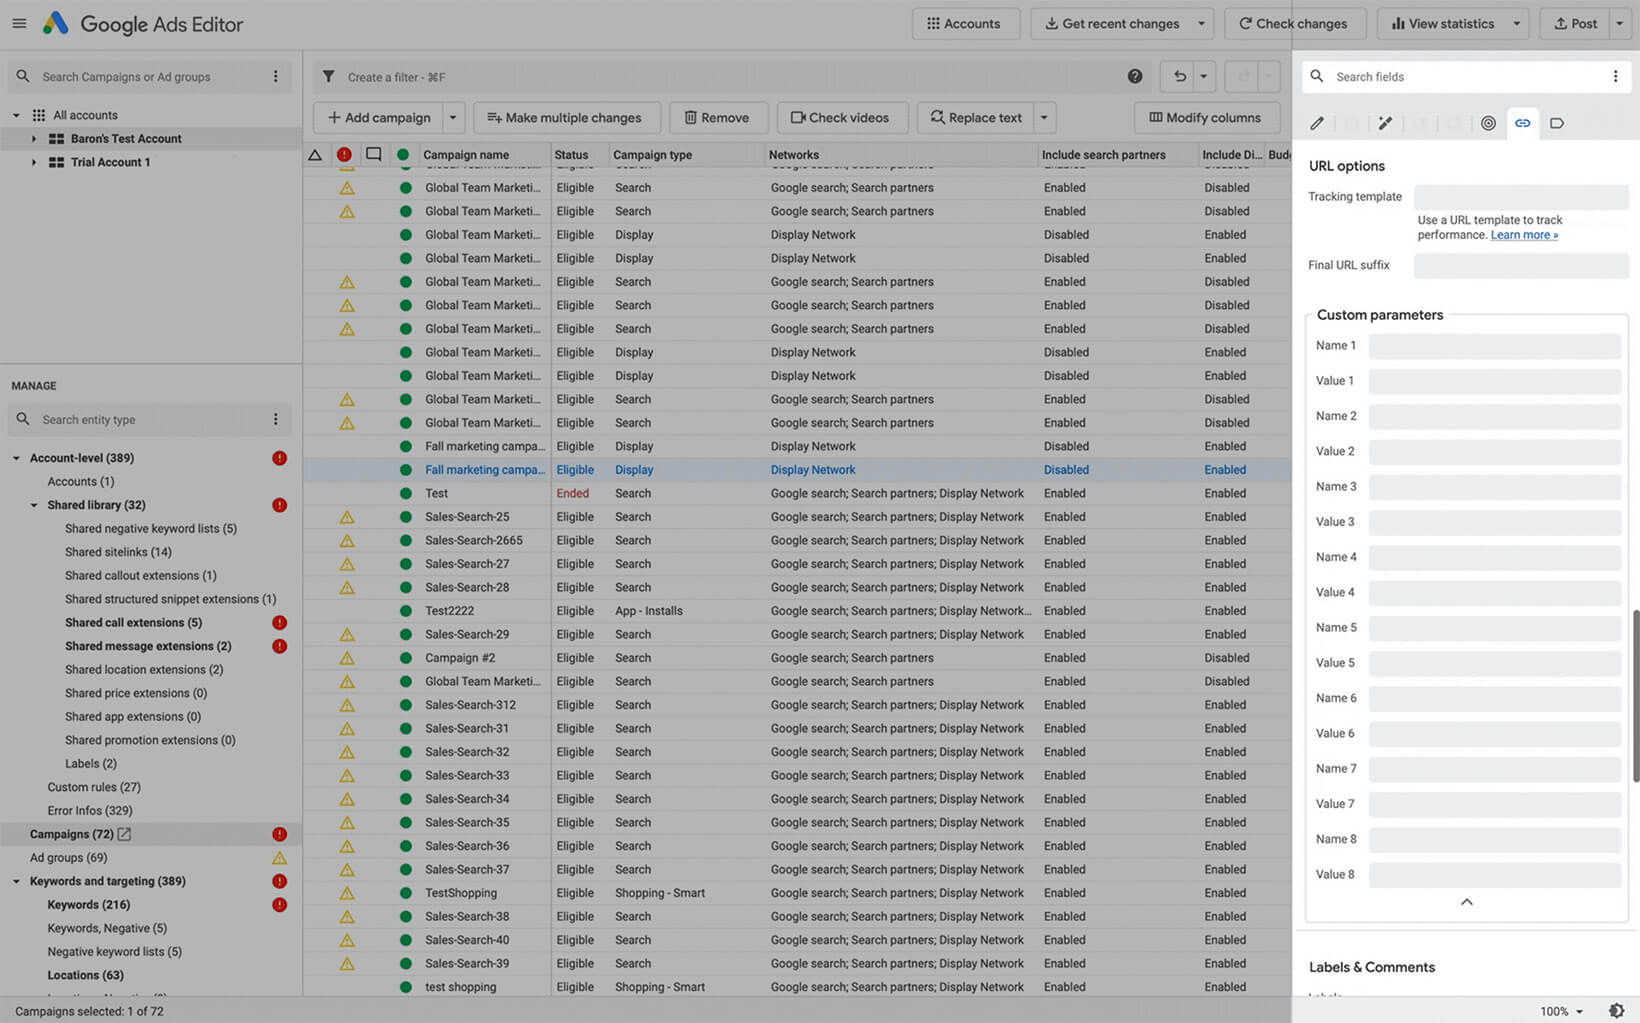Image resolution: width=1640 pixels, height=1023 pixels.
Task: Open entity type search three-dot menu
Action: point(276,420)
